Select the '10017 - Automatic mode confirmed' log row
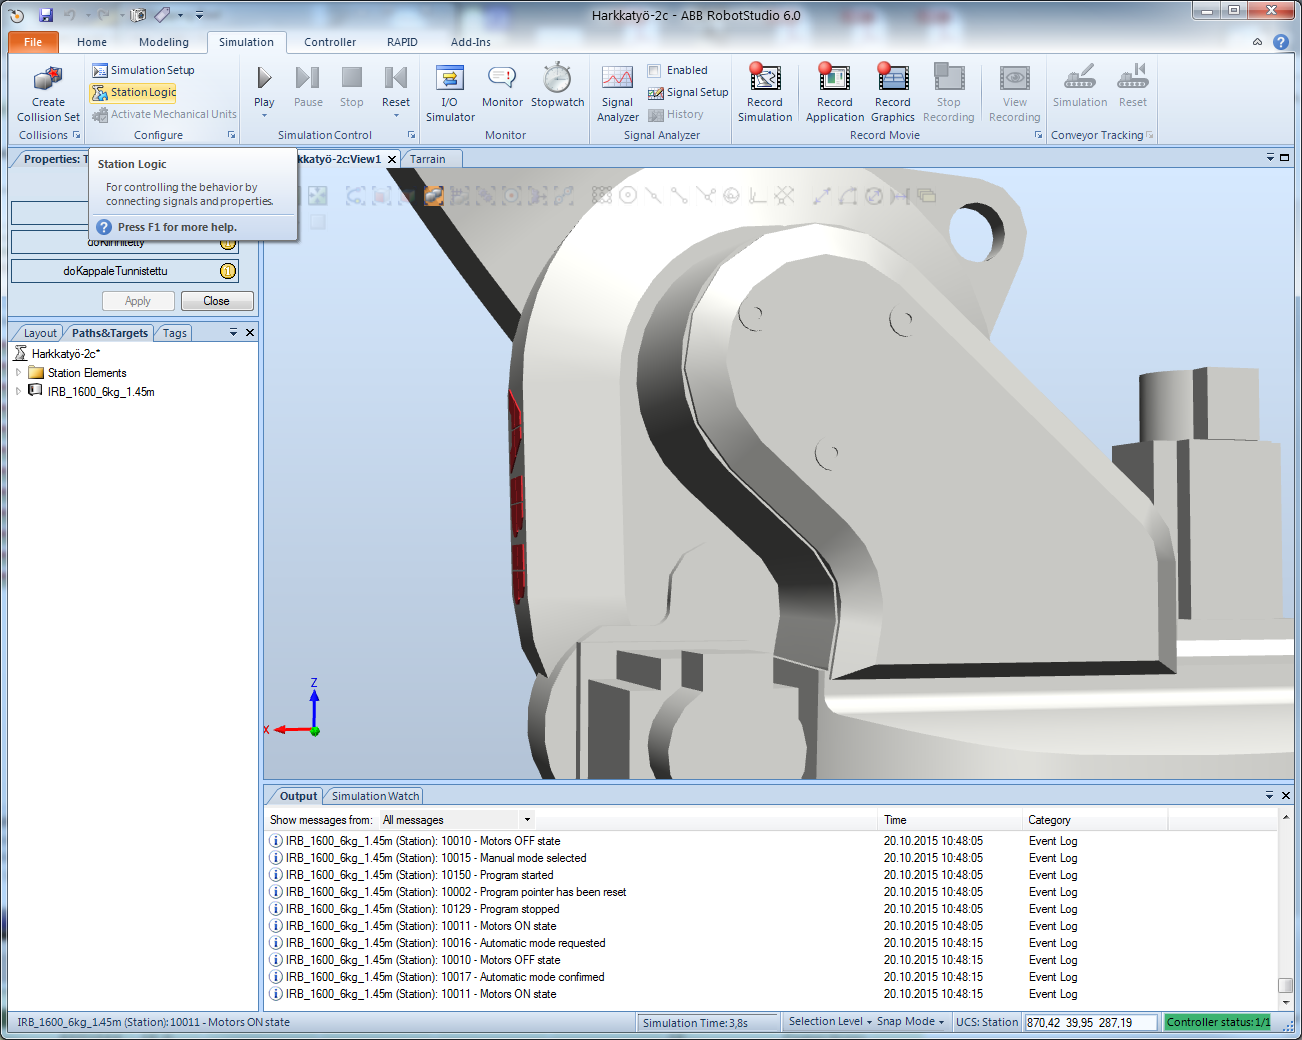 coord(770,977)
